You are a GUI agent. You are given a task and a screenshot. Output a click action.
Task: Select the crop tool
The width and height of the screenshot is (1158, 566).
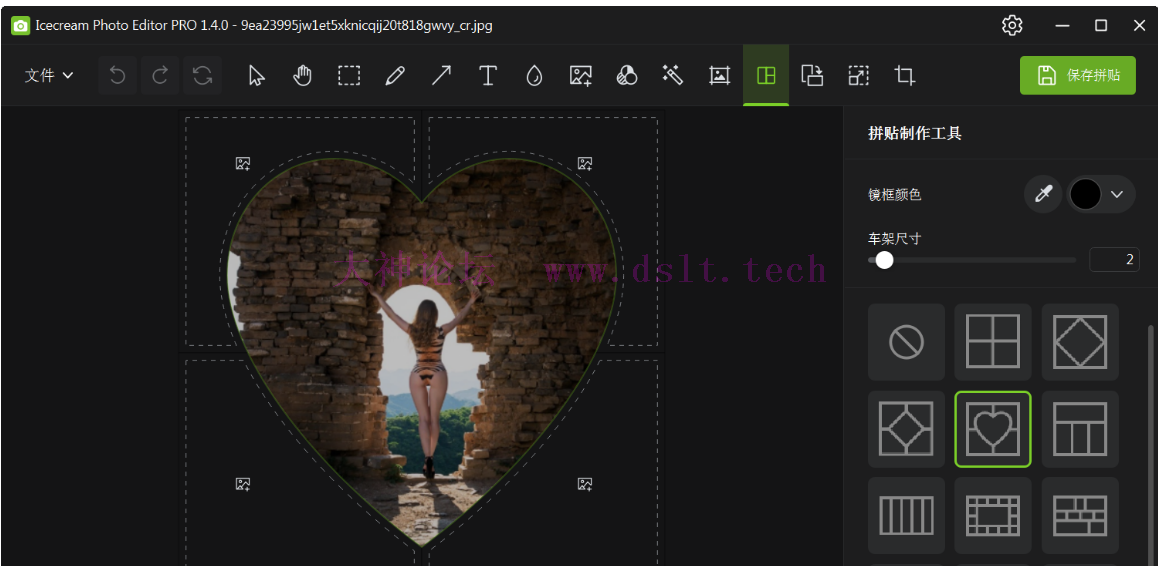point(905,75)
